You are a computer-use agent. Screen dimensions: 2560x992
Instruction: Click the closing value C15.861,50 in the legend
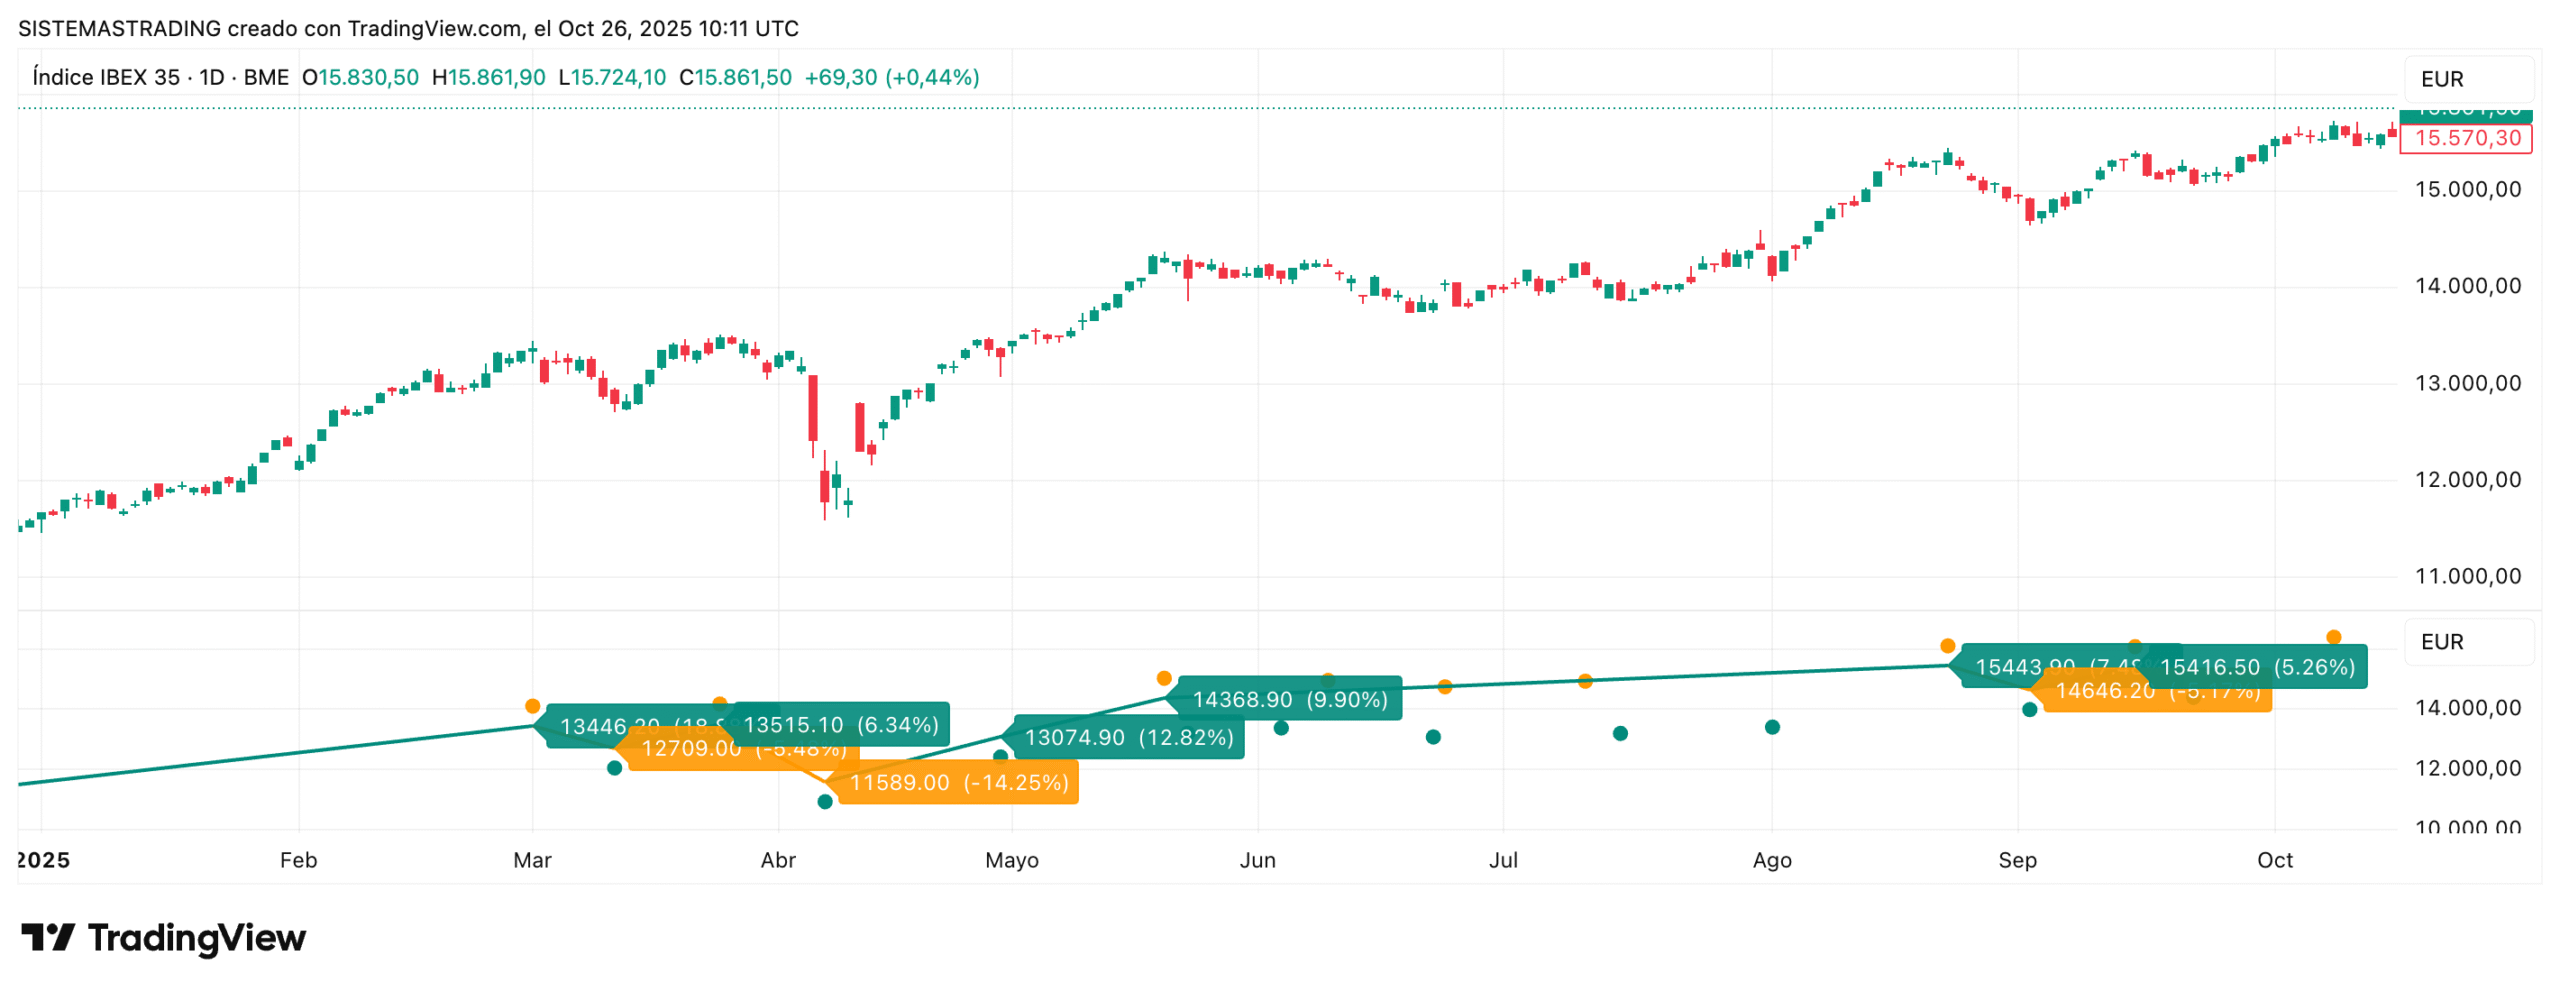tap(735, 77)
